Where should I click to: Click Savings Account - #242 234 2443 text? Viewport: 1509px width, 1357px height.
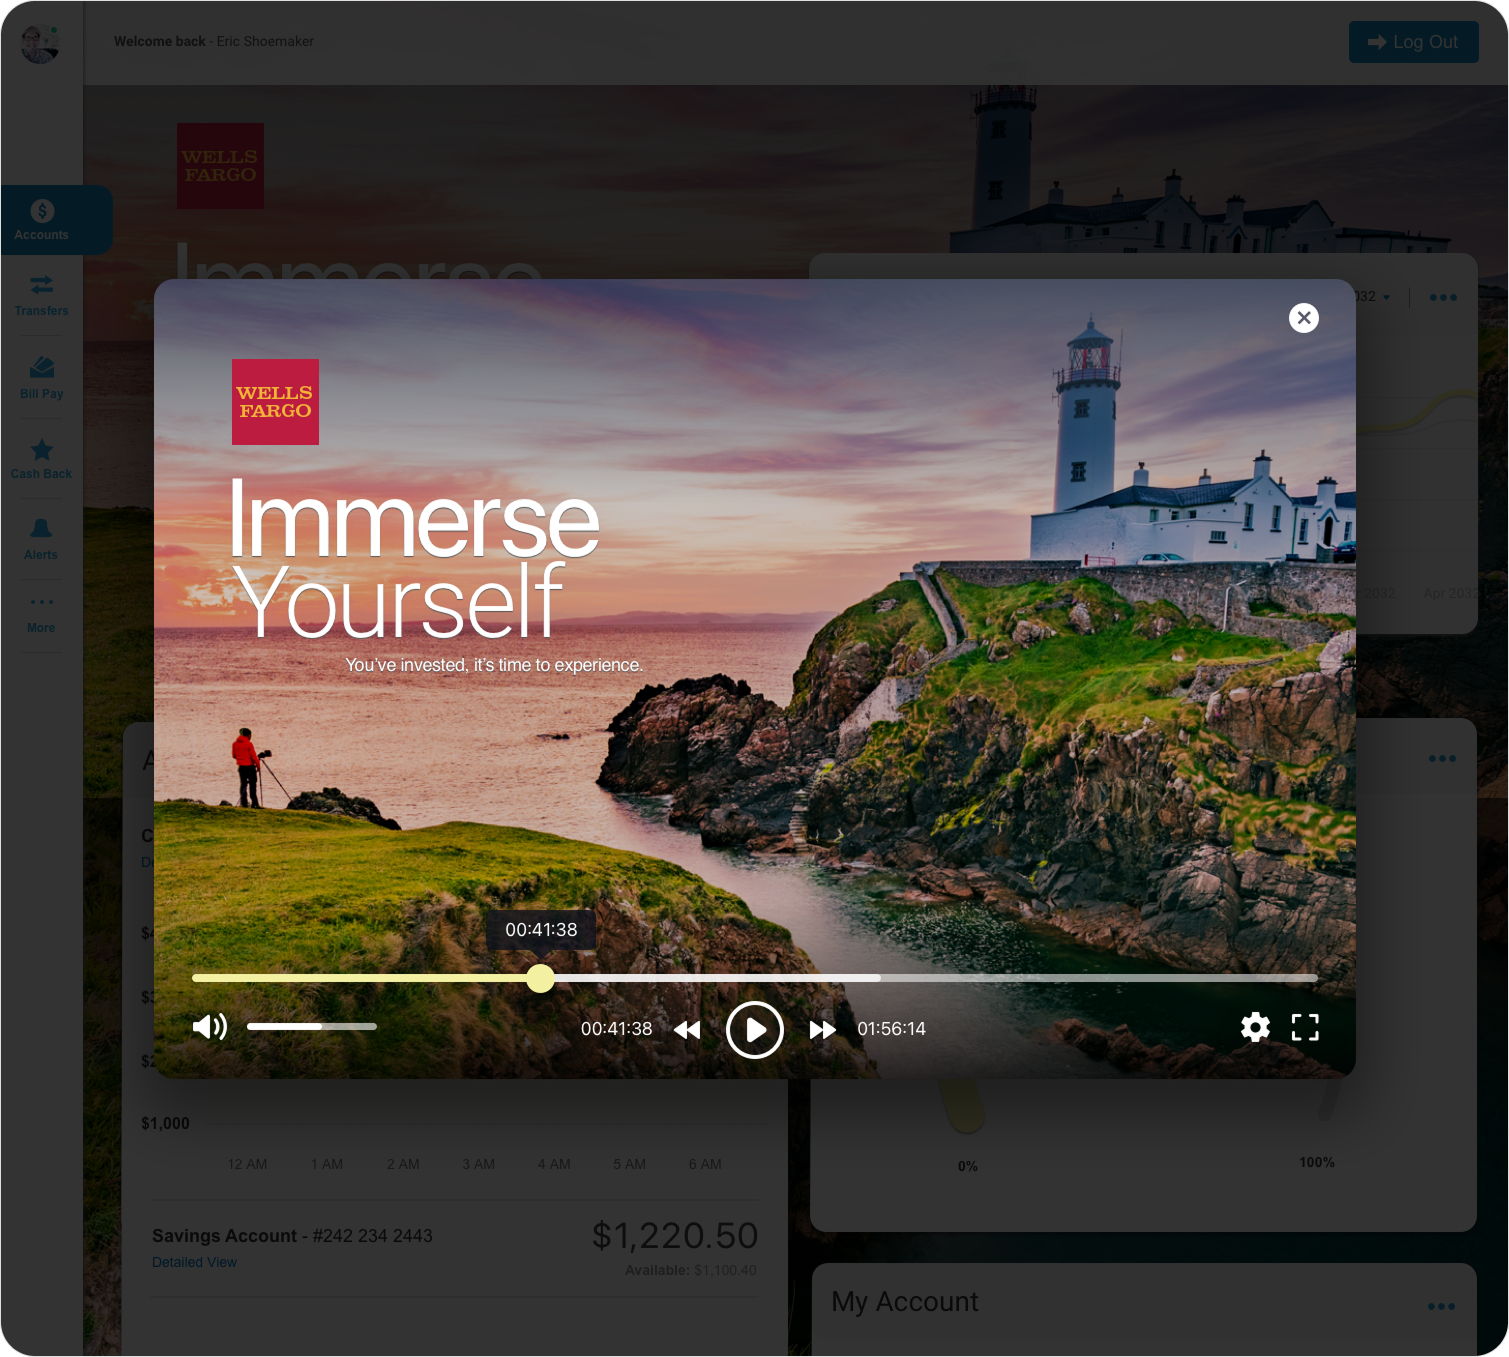click(x=292, y=1236)
